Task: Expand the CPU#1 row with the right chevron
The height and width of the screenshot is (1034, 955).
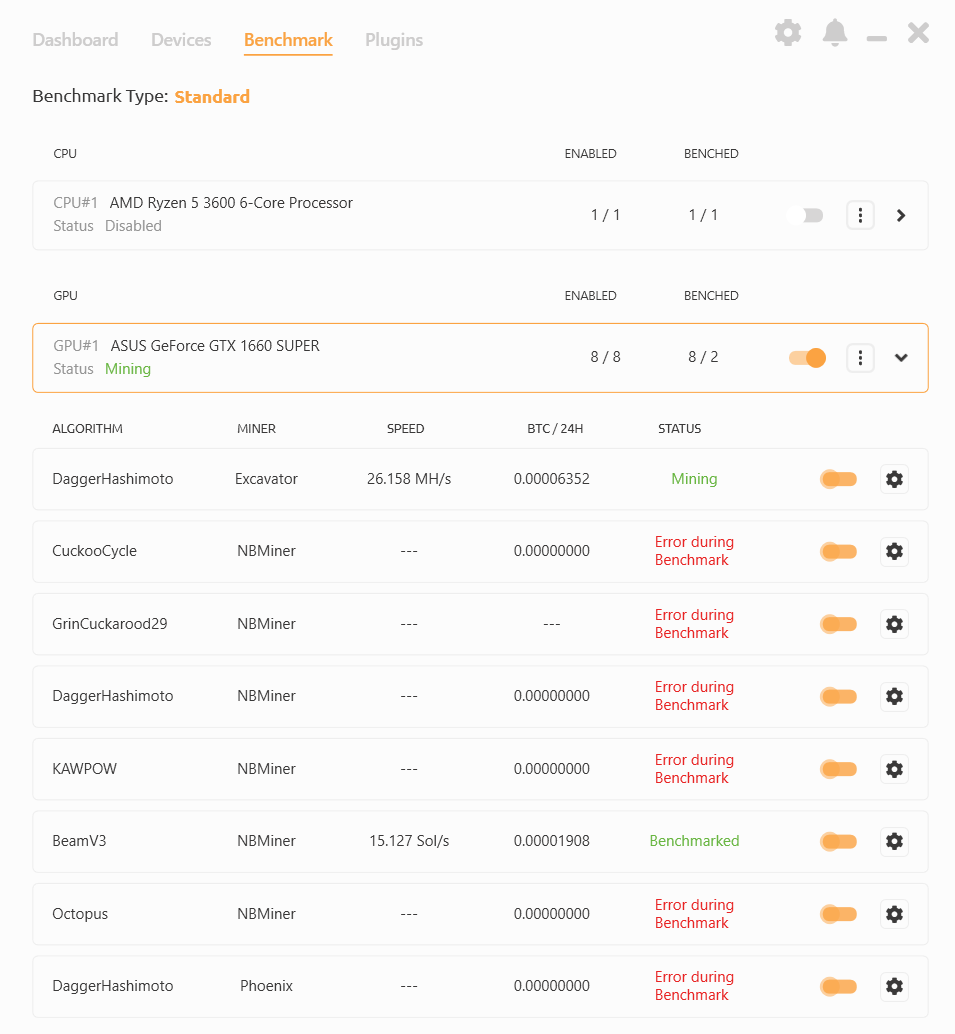Action: [x=901, y=216]
